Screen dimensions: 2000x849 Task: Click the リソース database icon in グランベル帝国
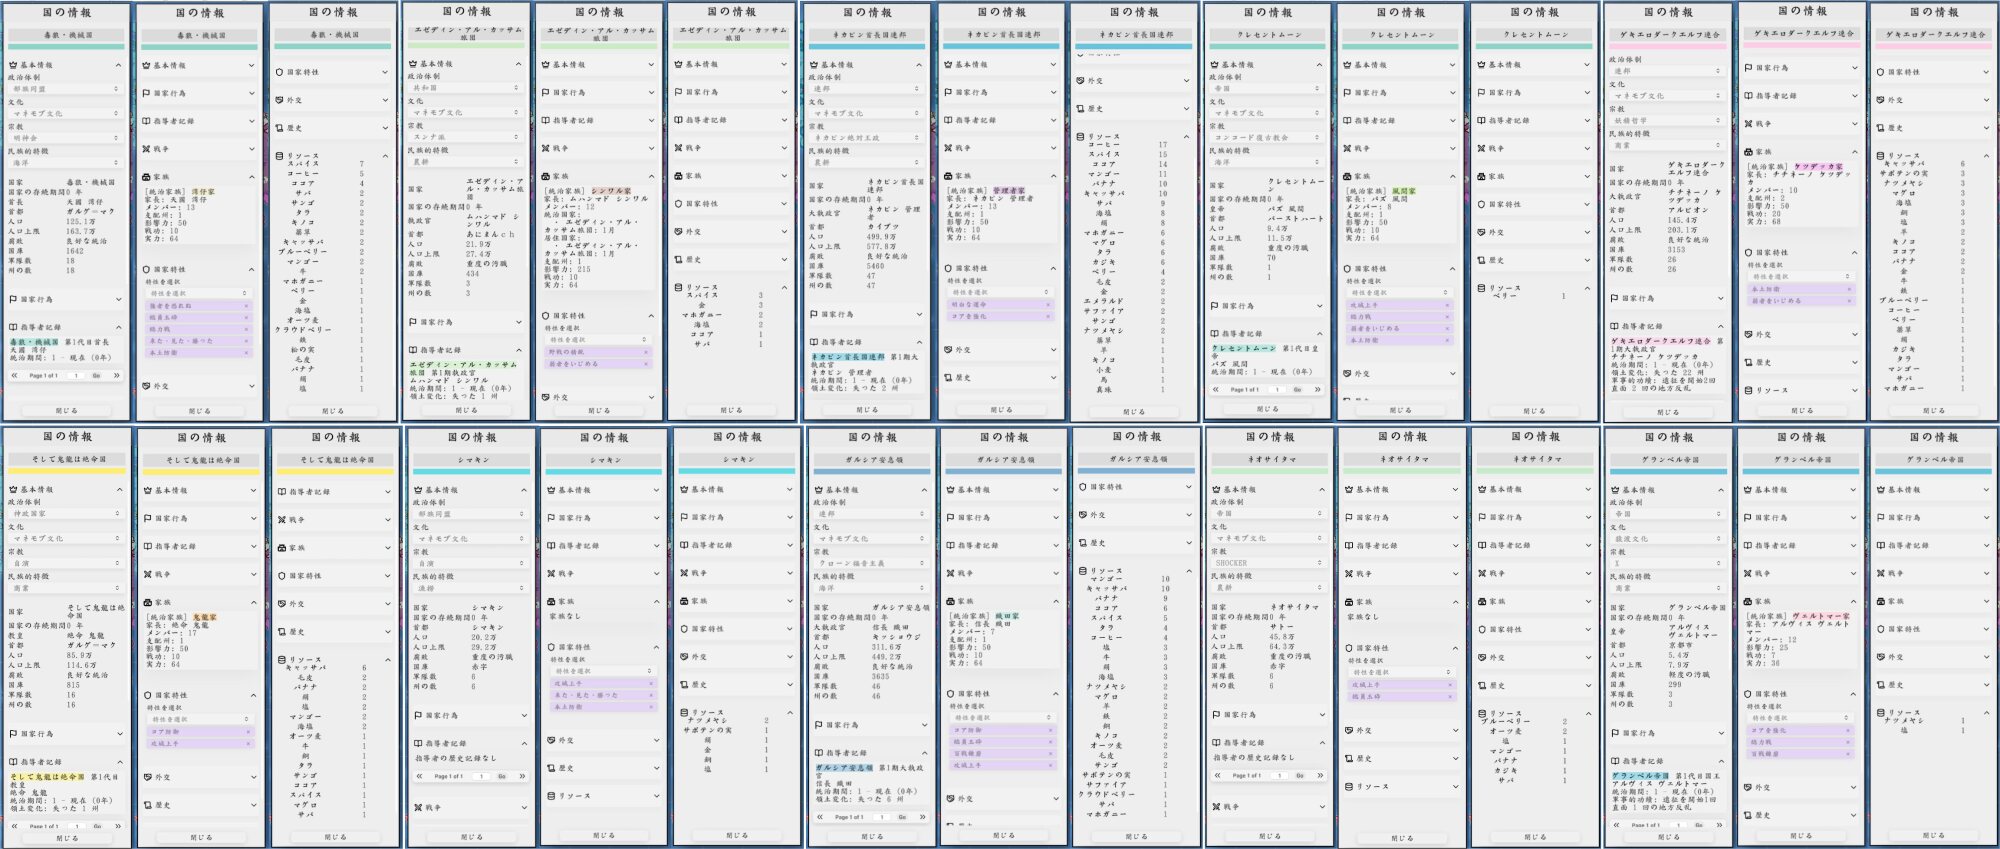(1881, 713)
